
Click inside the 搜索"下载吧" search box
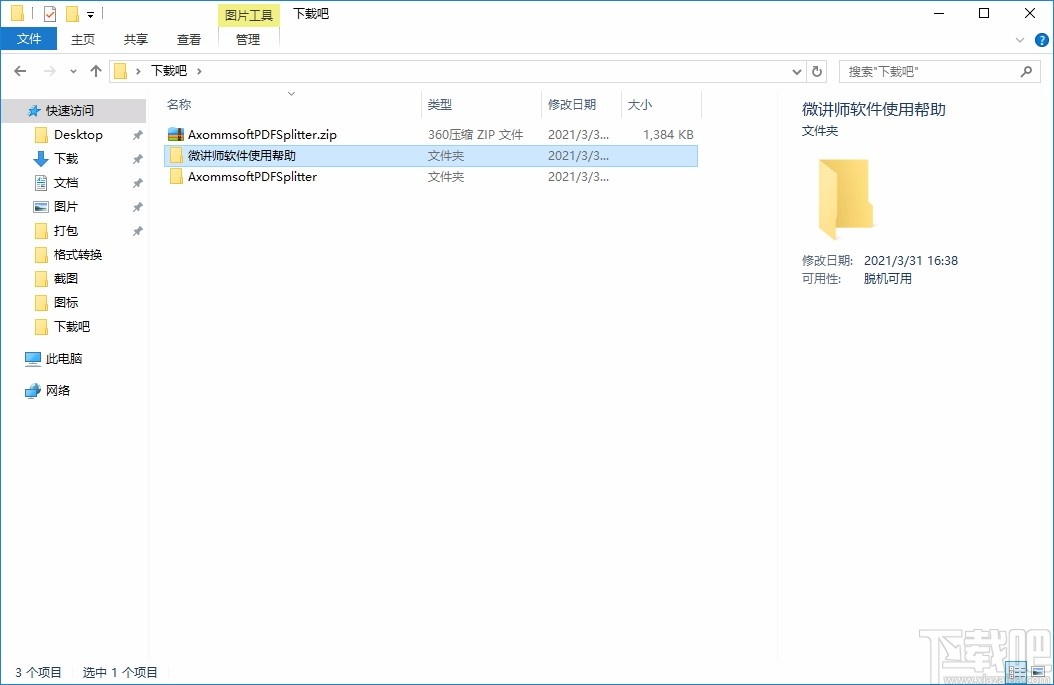(x=930, y=70)
